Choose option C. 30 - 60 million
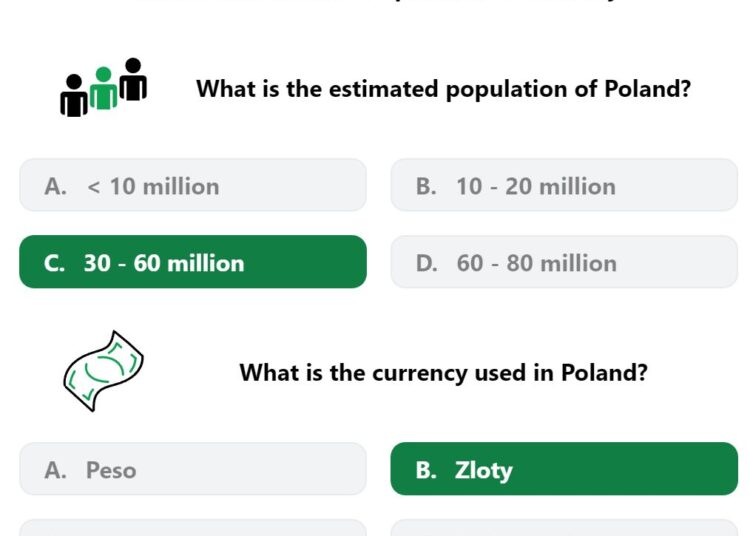The width and height of the screenshot is (750, 536). tap(193, 262)
